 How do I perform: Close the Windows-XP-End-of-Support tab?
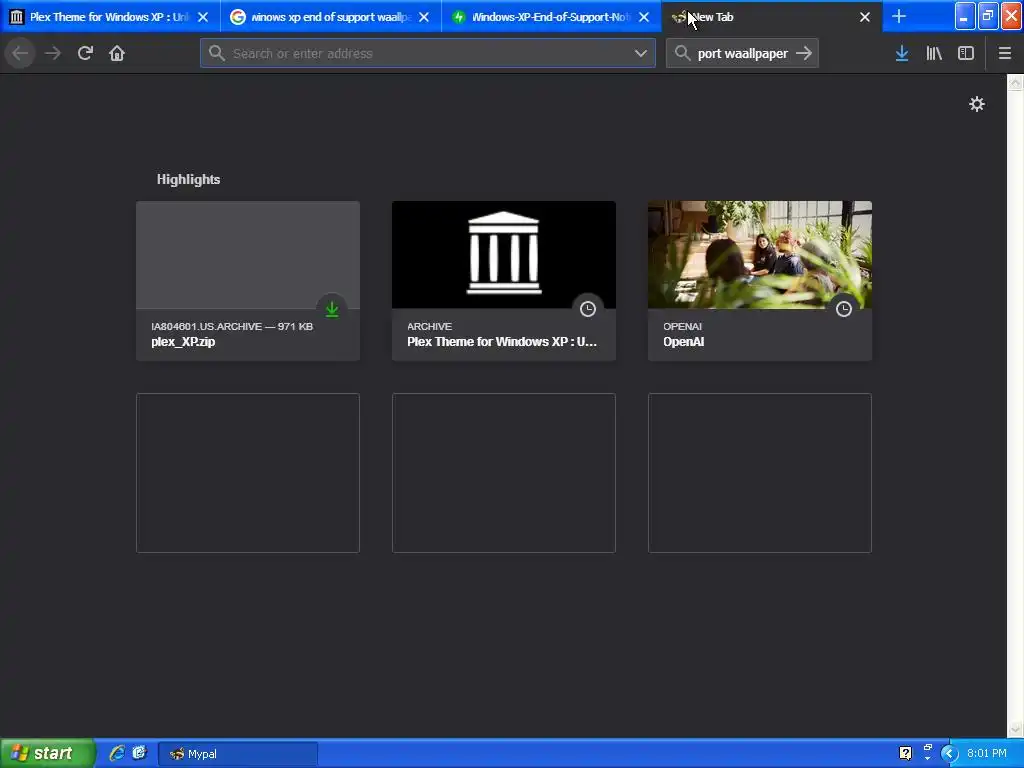644,17
